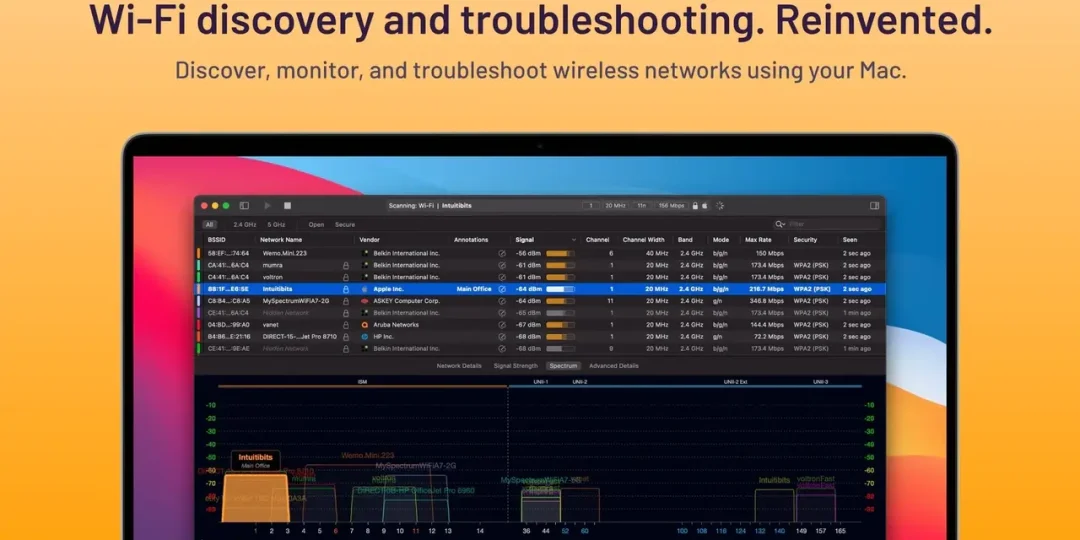Click the lock icon in the mumra row
Viewport: 1080px width, 540px height.
point(346,265)
